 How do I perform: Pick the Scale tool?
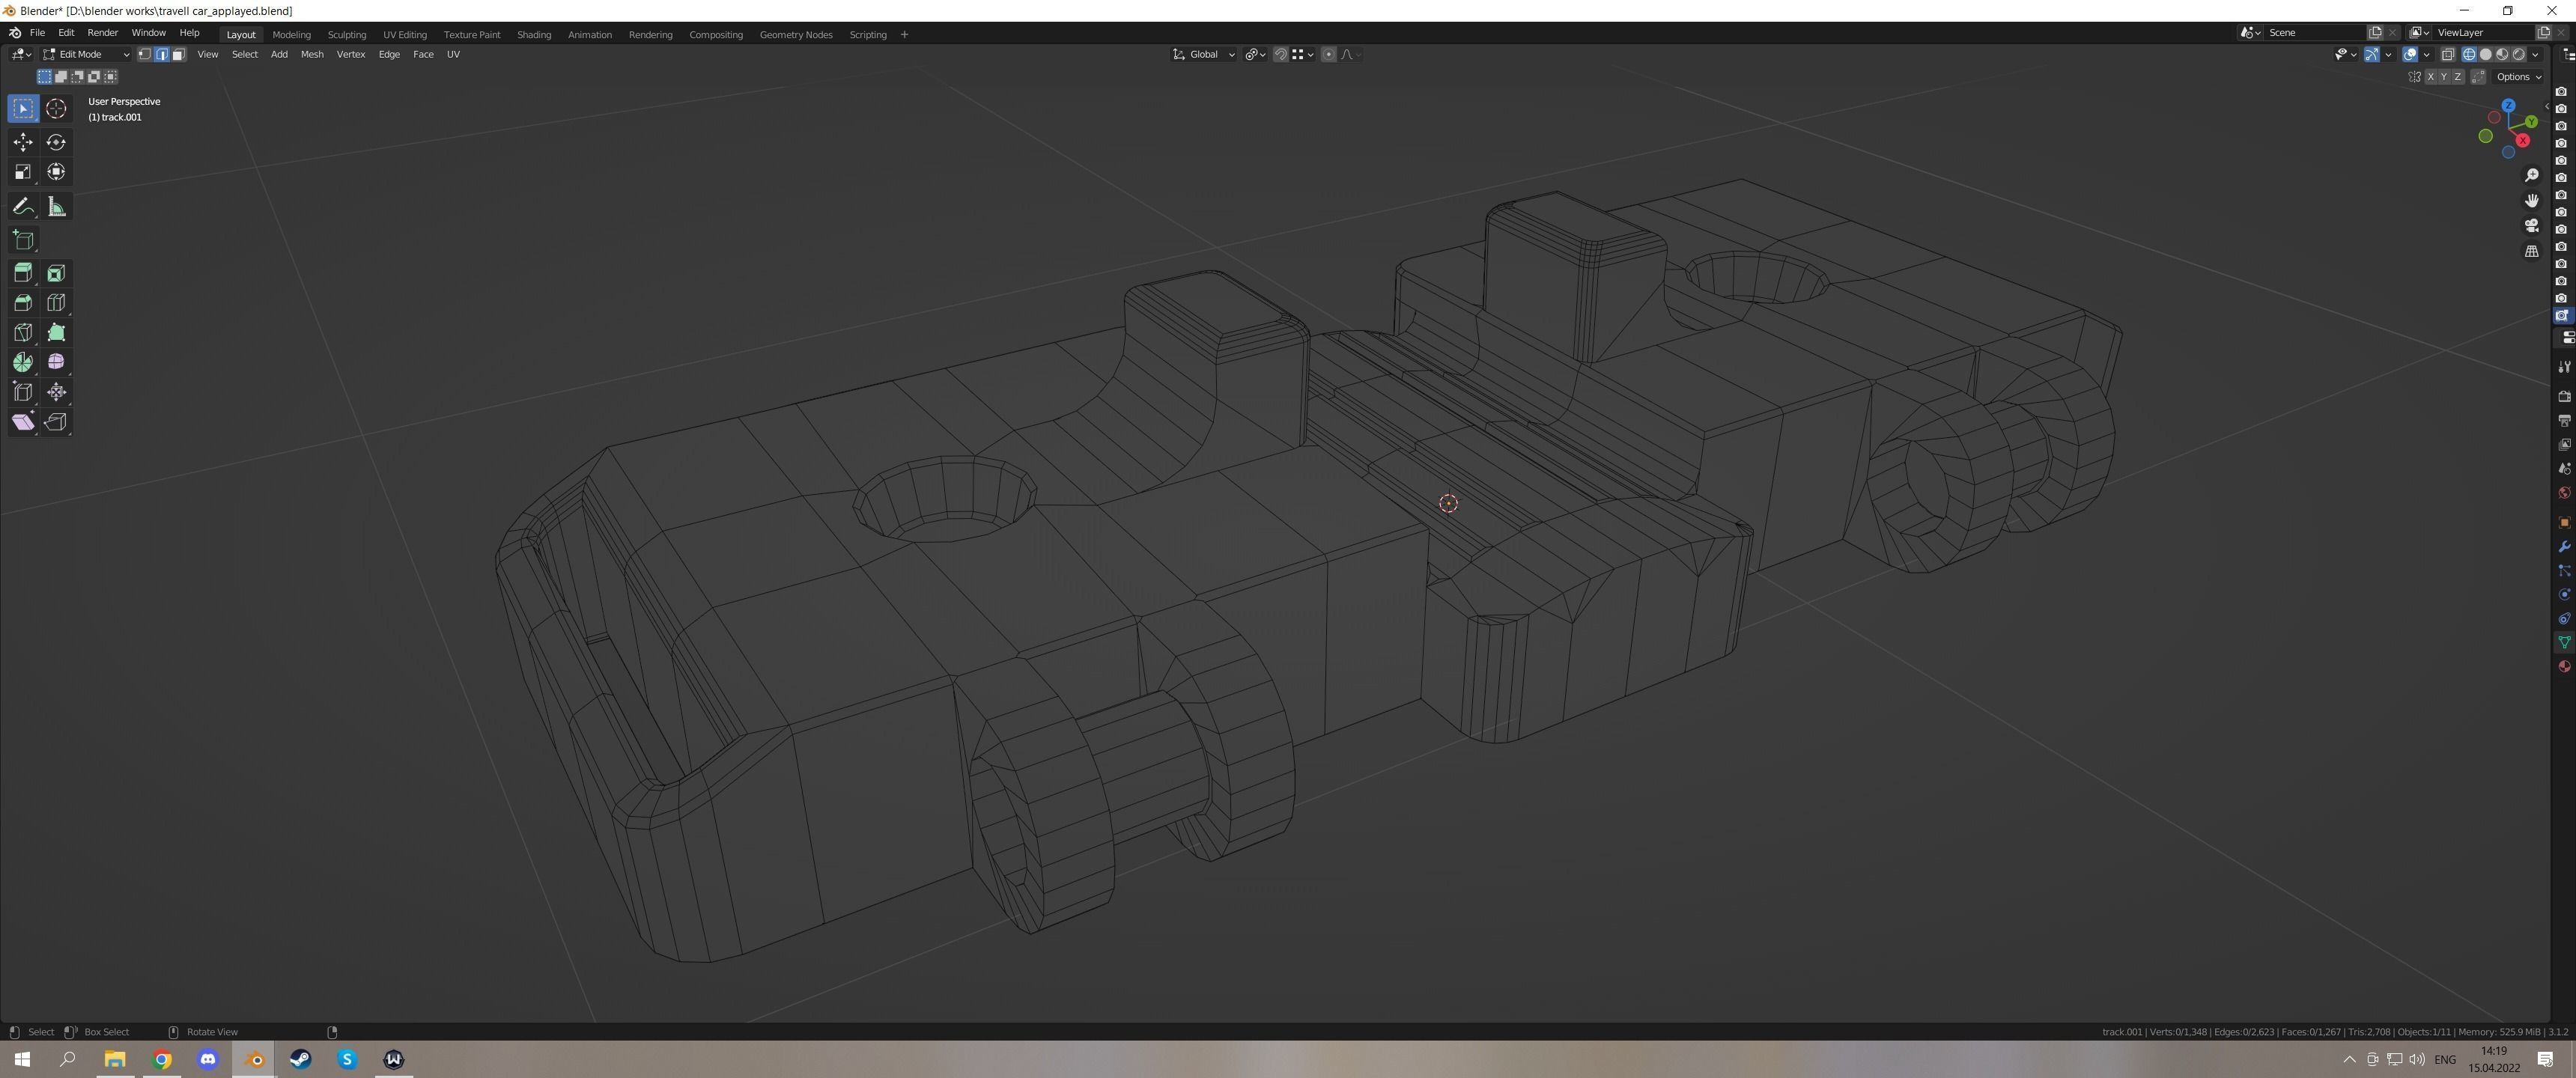23,172
